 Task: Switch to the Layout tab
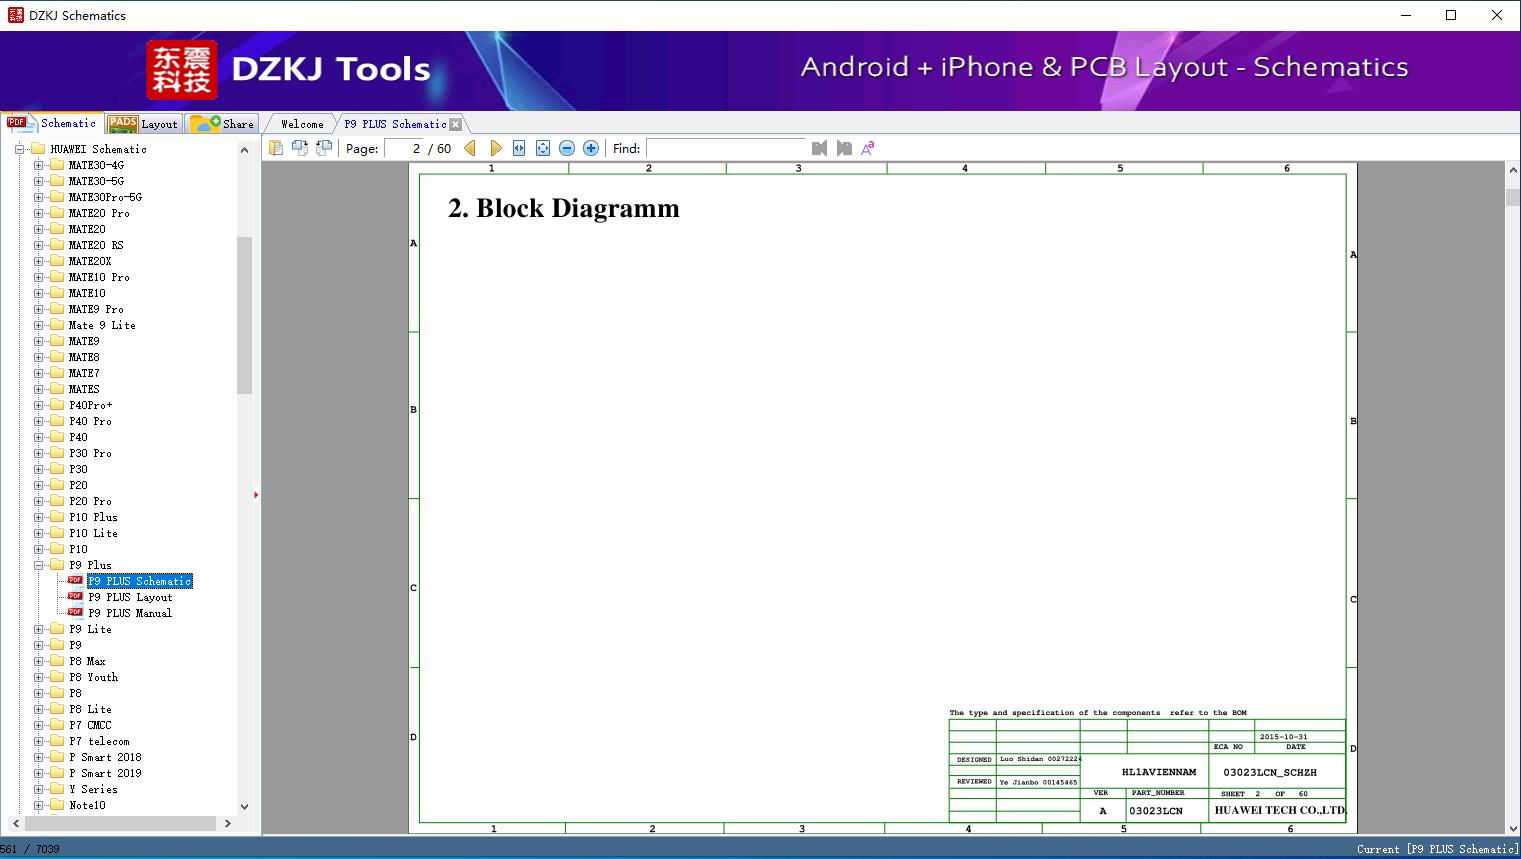click(143, 123)
